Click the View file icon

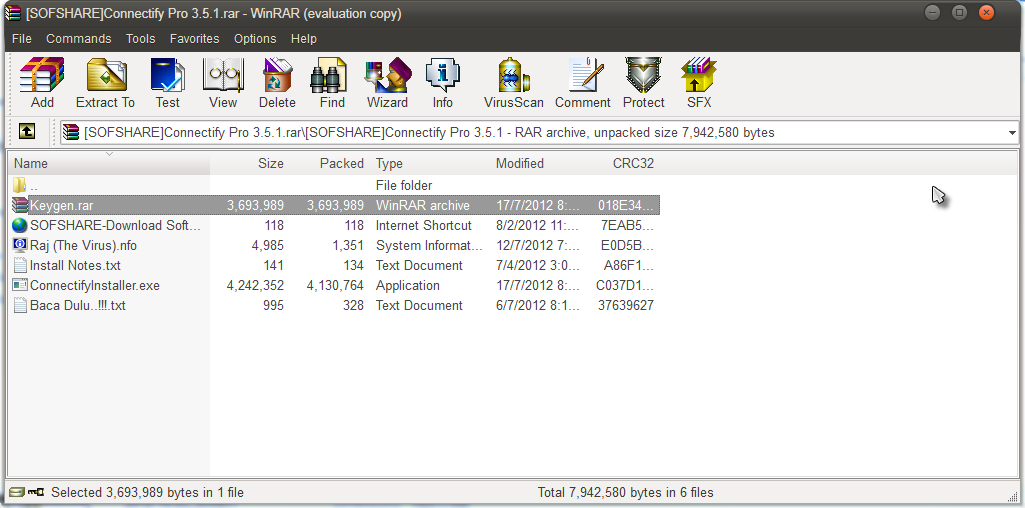pos(223,83)
